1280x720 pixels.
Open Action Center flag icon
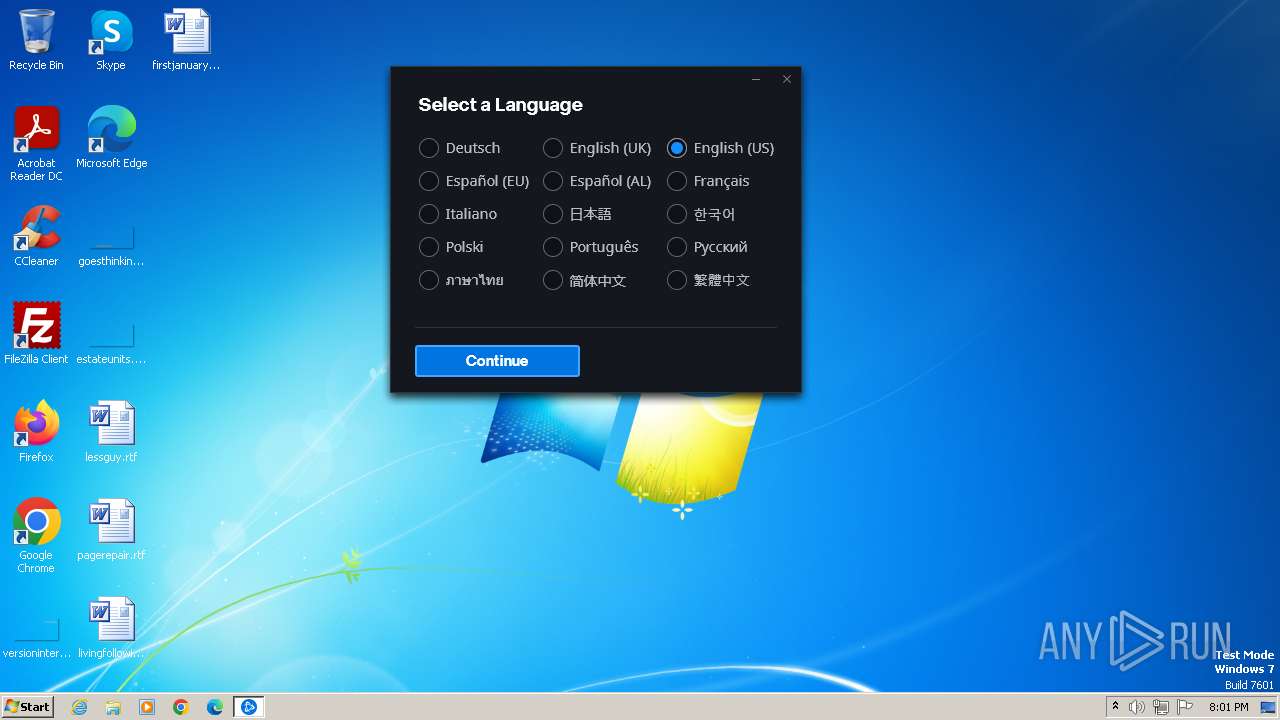tap(1185, 707)
